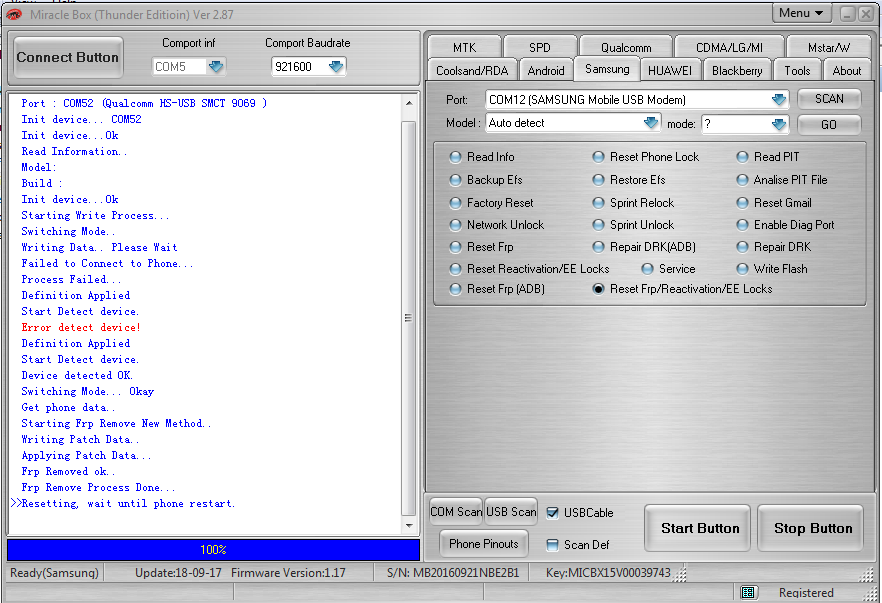Toggle the USBCable checkbox
The width and height of the screenshot is (882, 603).
552,512
